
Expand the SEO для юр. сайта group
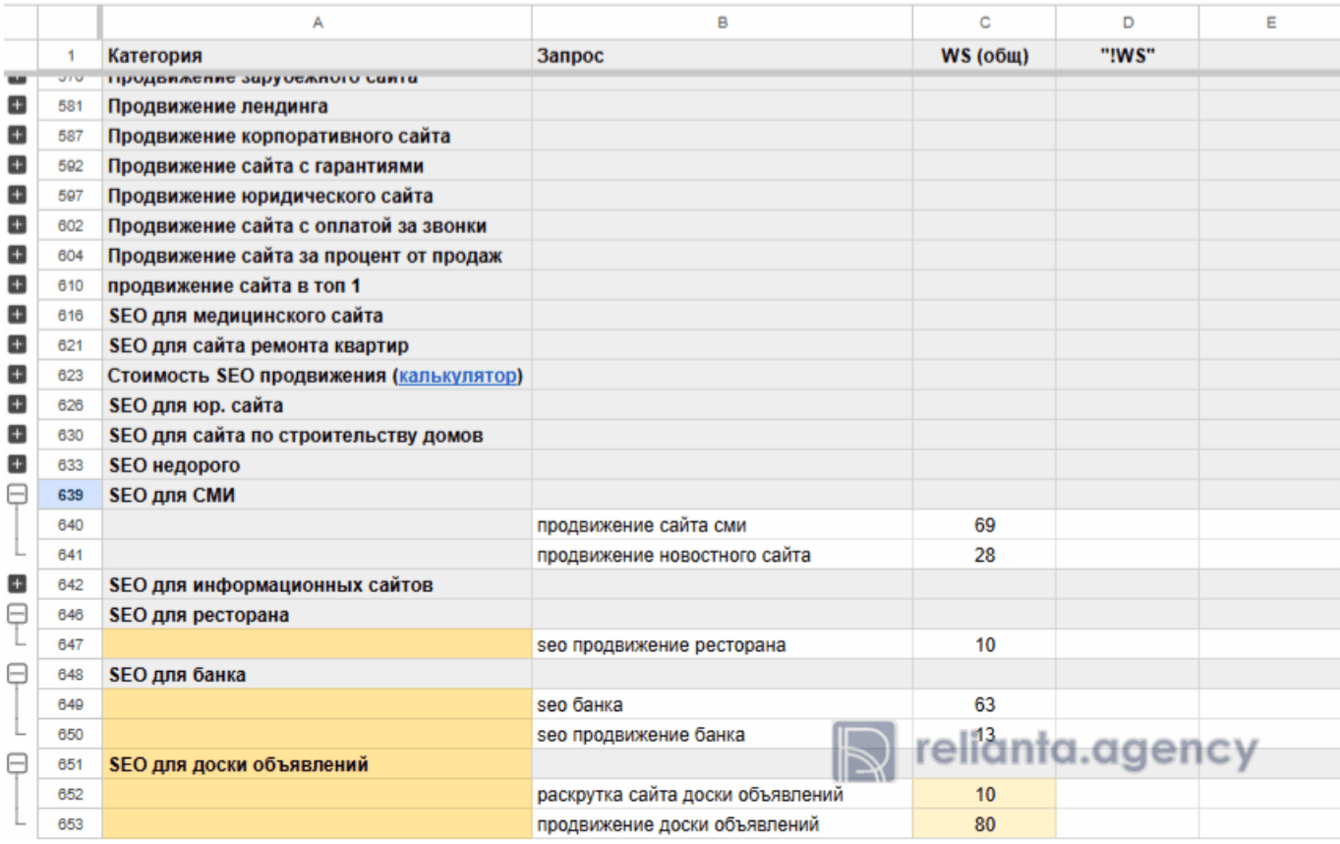pos(16,405)
